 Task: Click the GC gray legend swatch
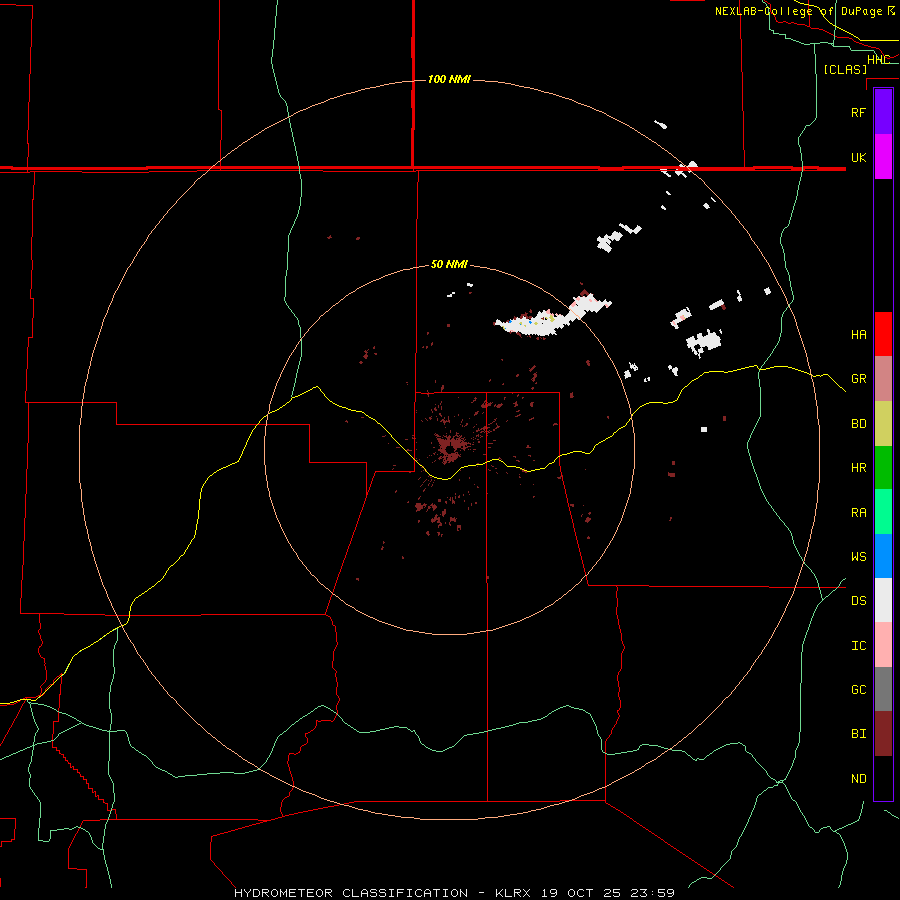click(883, 689)
